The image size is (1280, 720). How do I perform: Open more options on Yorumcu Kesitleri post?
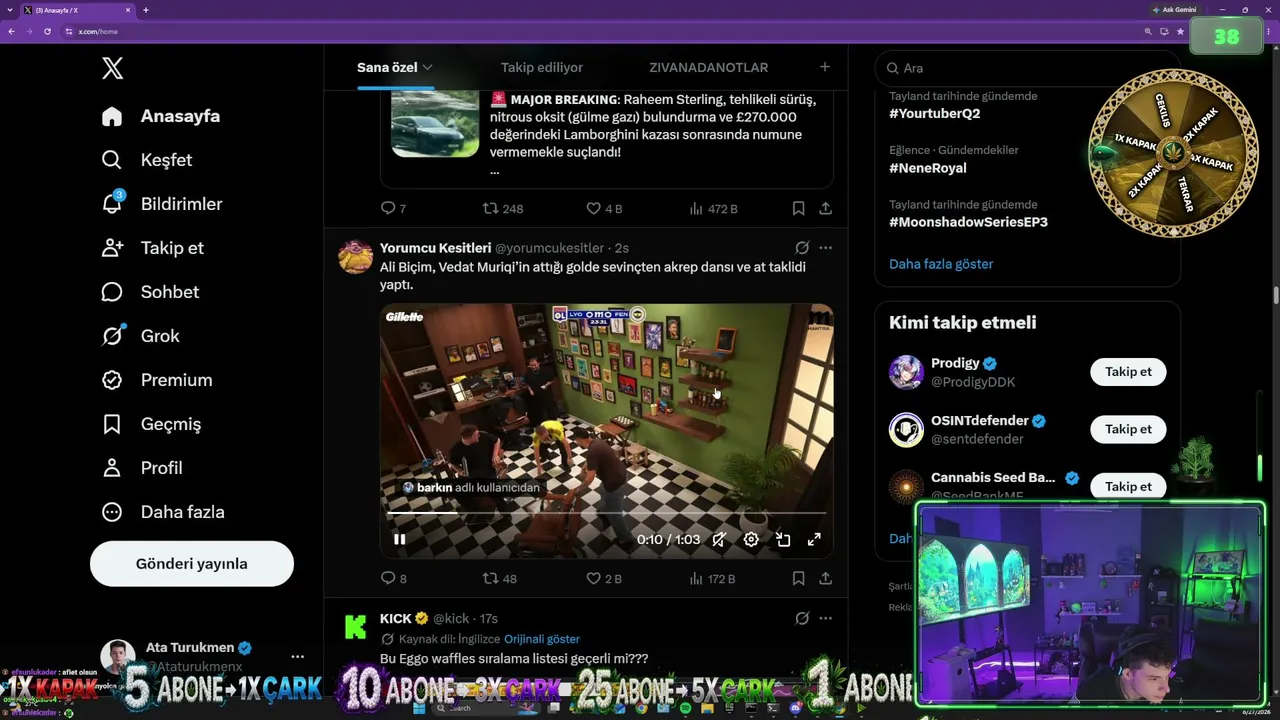825,248
